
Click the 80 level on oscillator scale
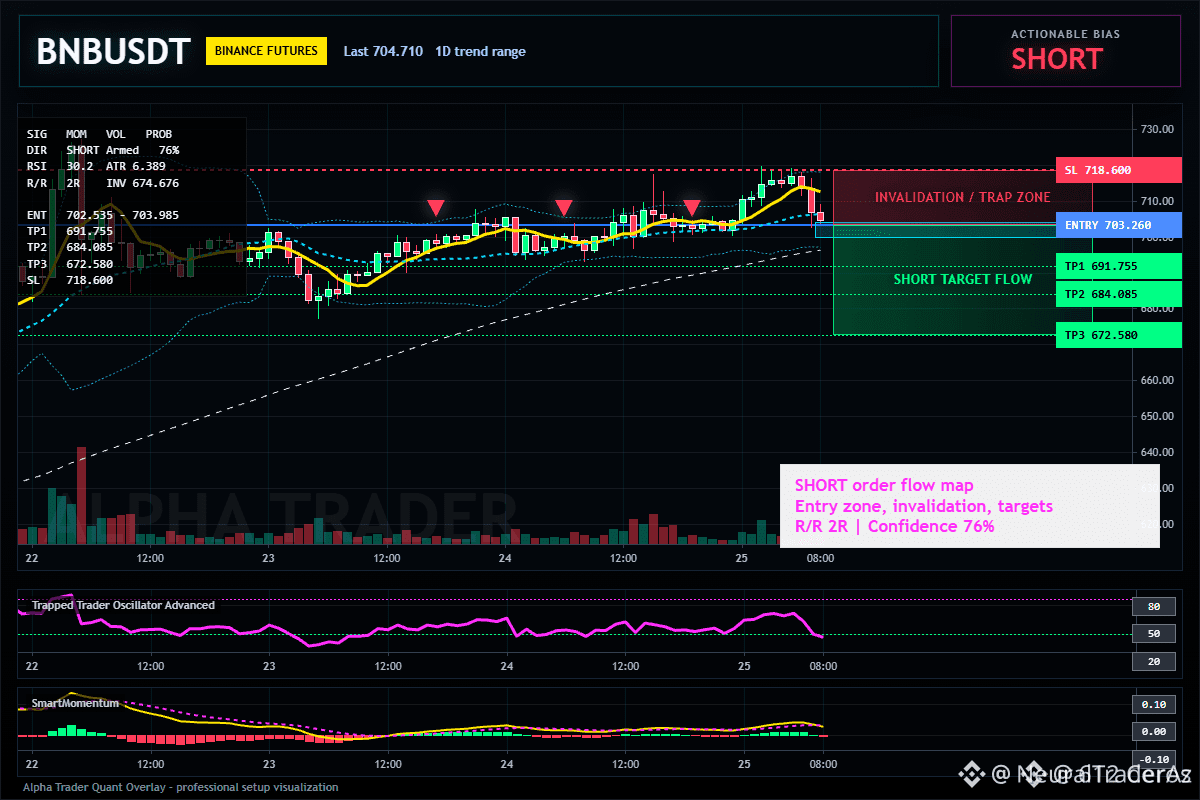point(1153,607)
